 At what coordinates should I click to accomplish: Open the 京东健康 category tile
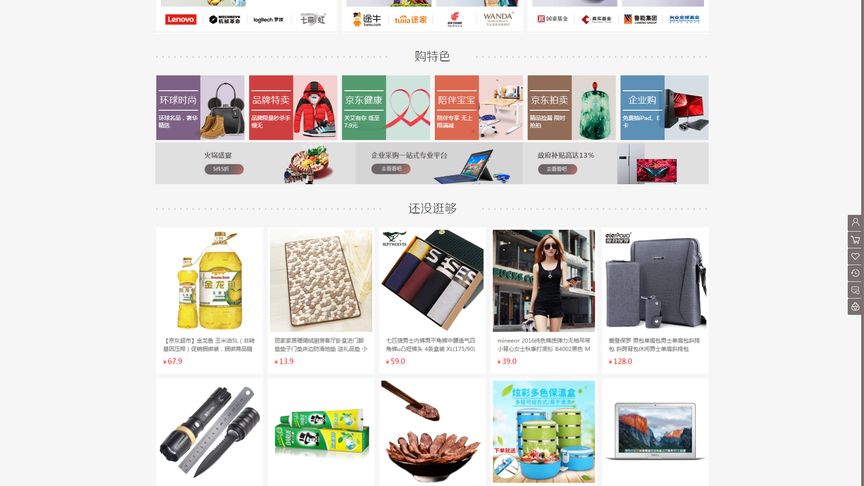pyautogui.click(x=386, y=107)
